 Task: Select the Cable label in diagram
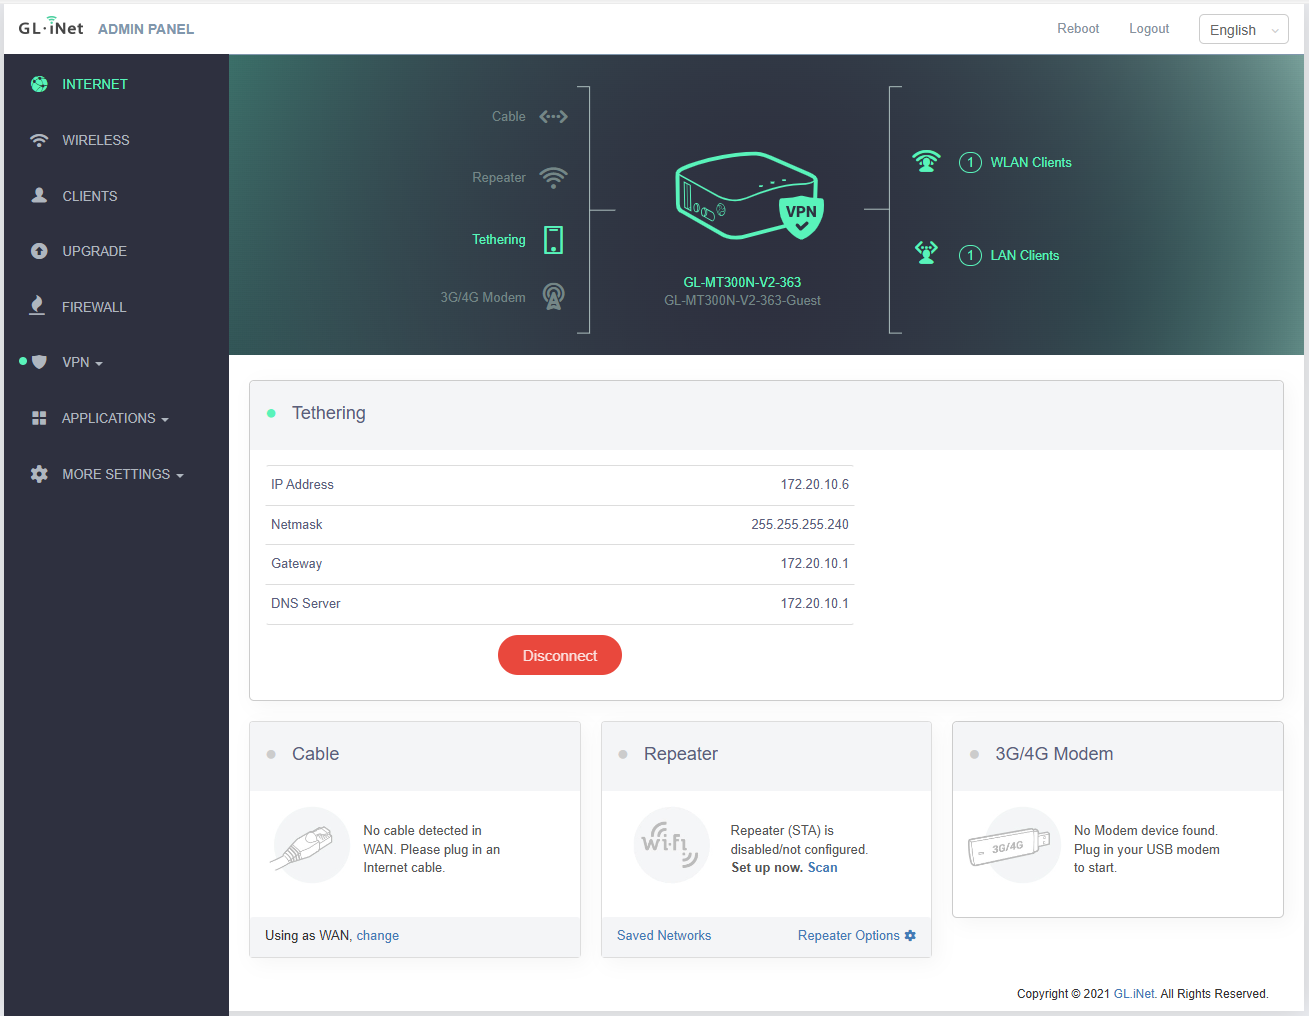click(509, 116)
